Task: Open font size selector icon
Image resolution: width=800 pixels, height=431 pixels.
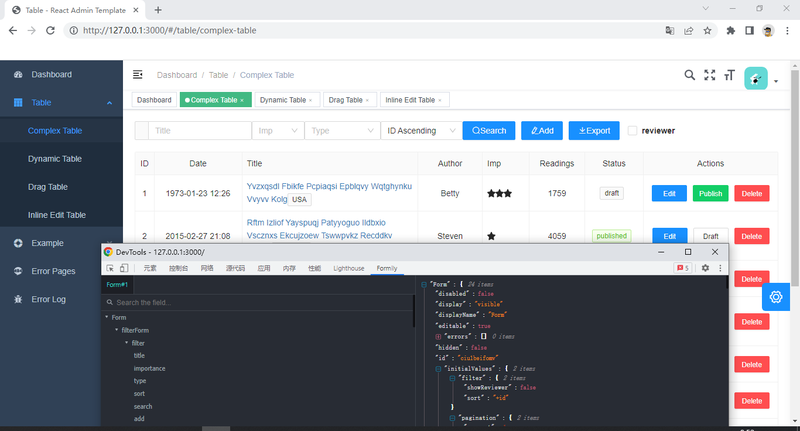Action: coord(730,75)
